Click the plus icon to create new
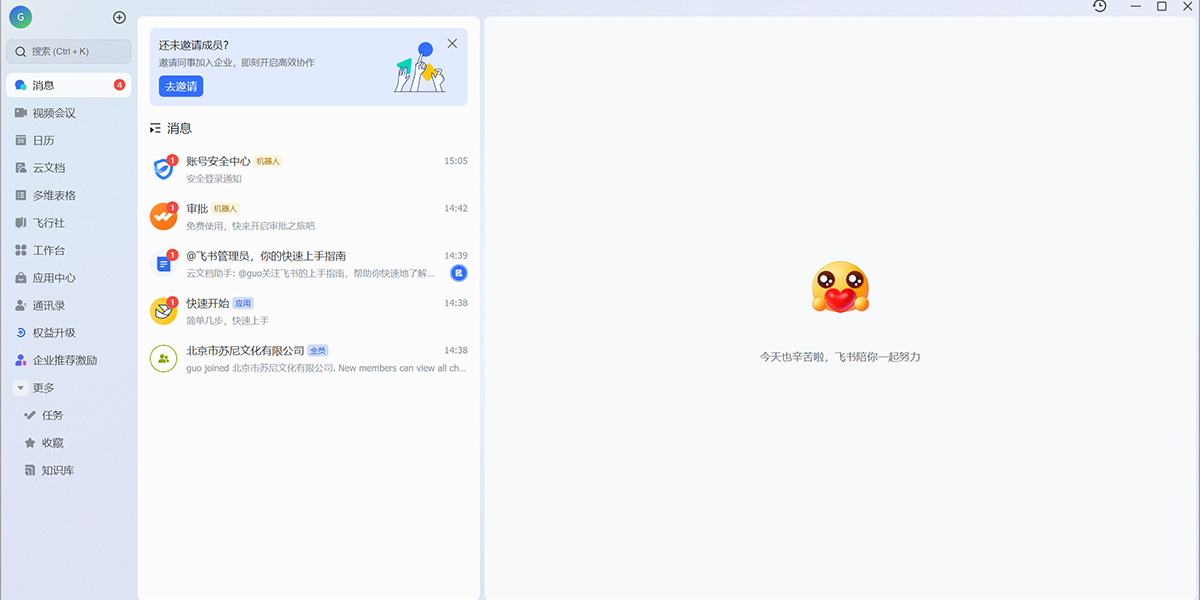 point(119,17)
